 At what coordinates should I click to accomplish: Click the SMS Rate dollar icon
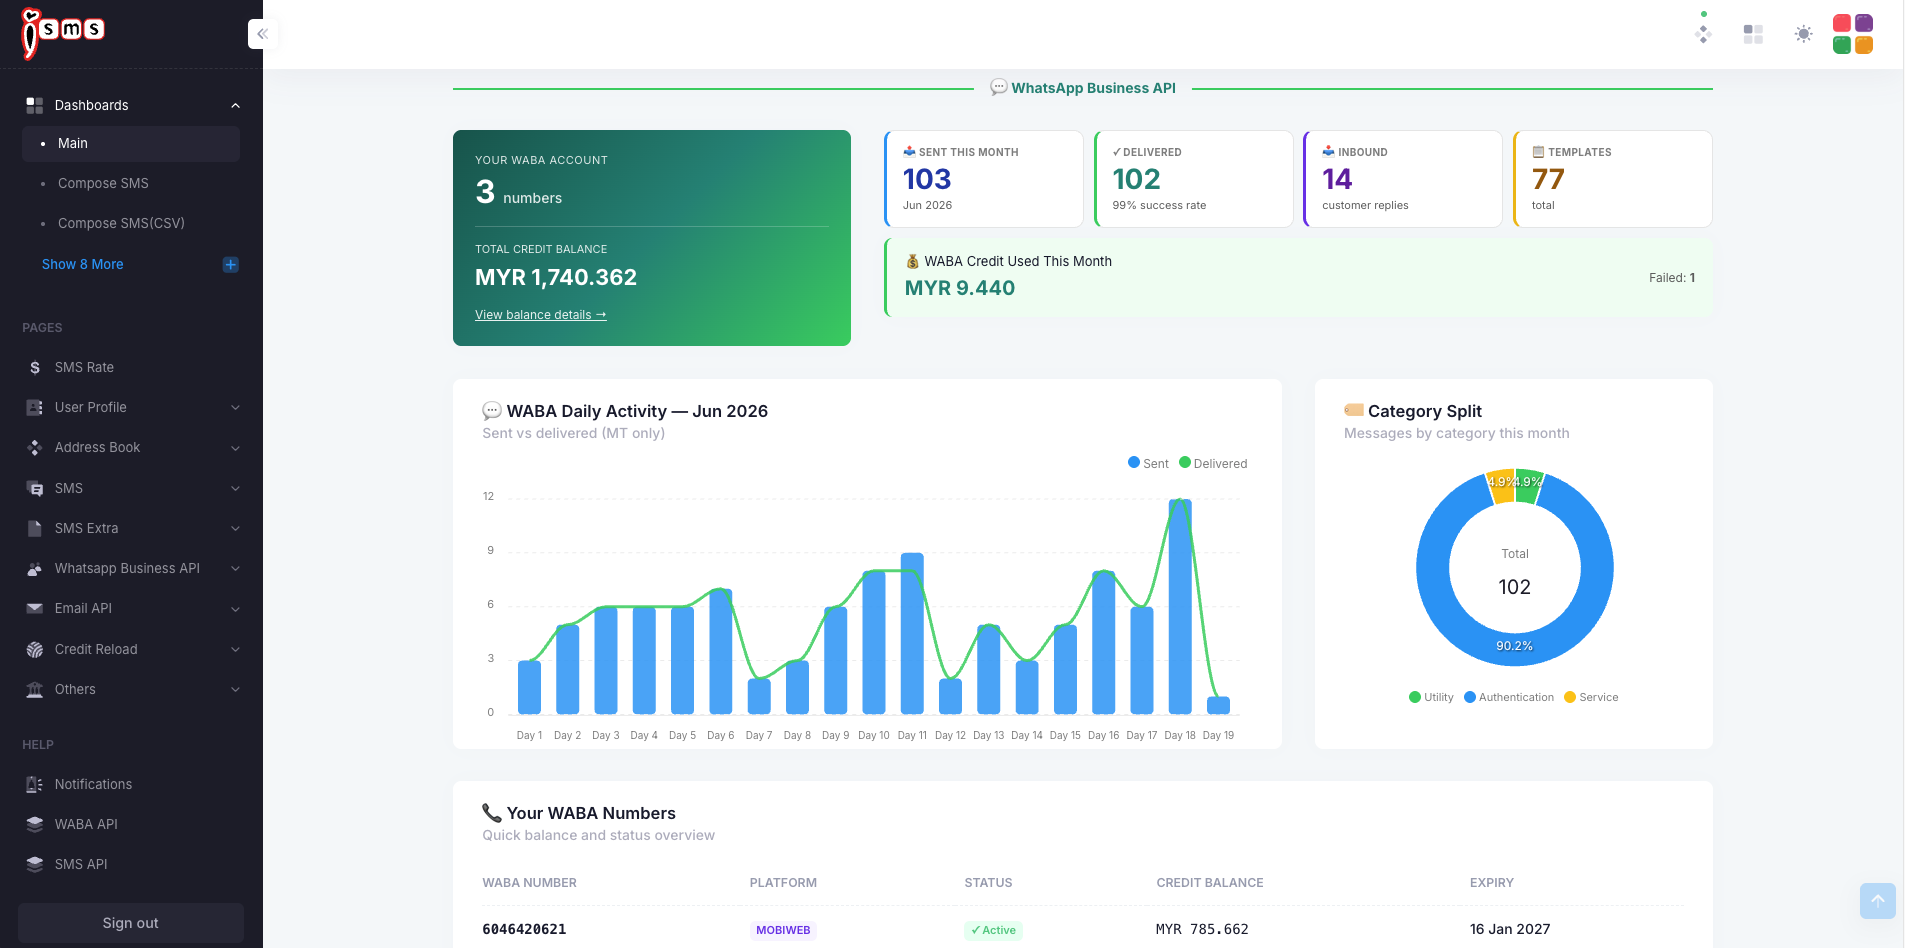pos(35,368)
